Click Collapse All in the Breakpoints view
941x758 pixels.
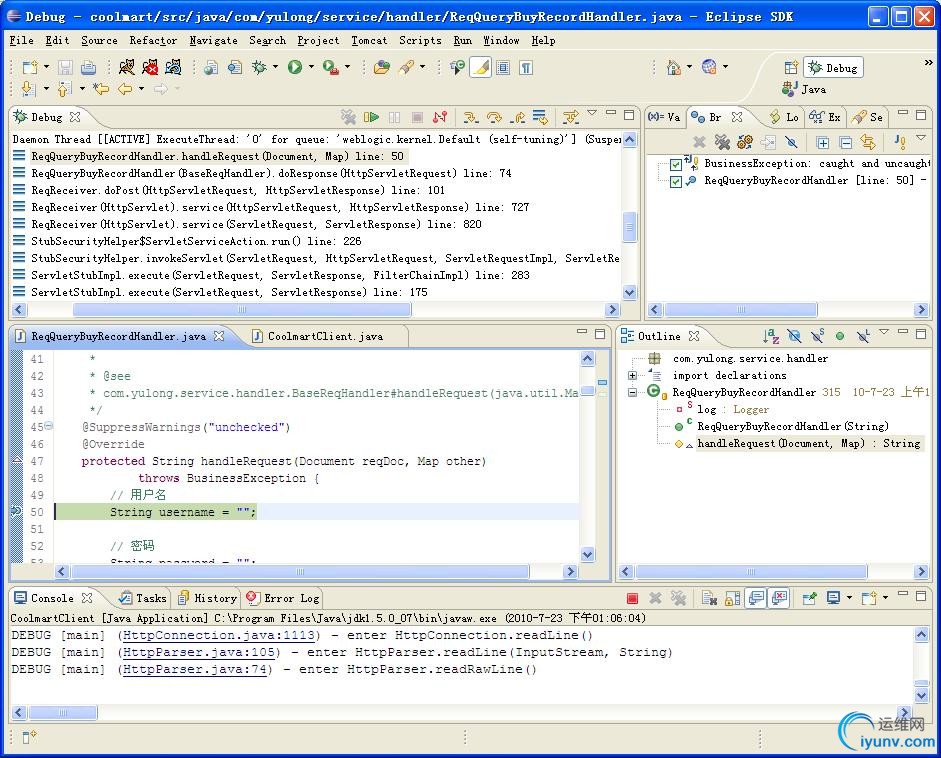point(846,142)
